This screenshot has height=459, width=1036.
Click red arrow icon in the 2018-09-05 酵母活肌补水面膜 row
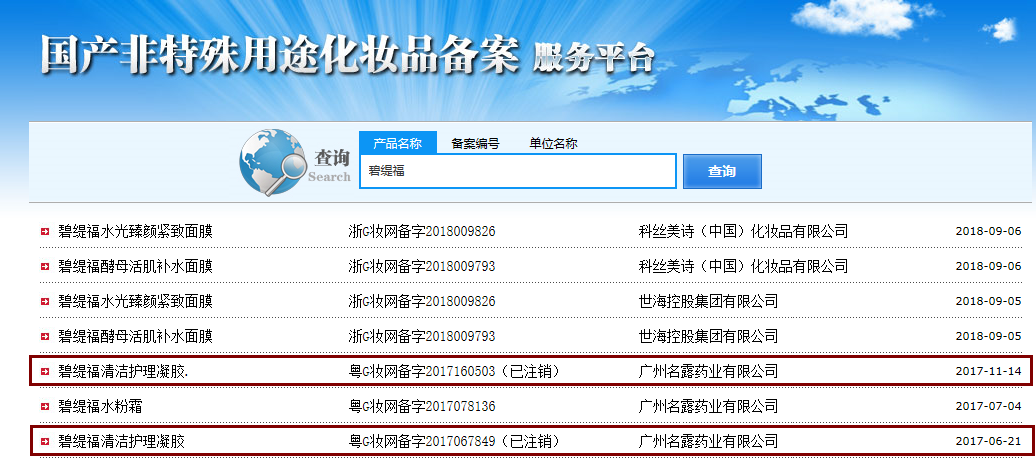(44, 336)
